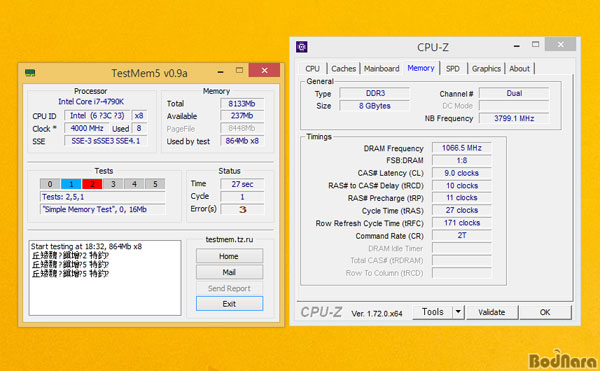Click the PageFile value 8448Mb
Image resolution: width=600 pixels, height=371 pixels.
(x=242, y=128)
